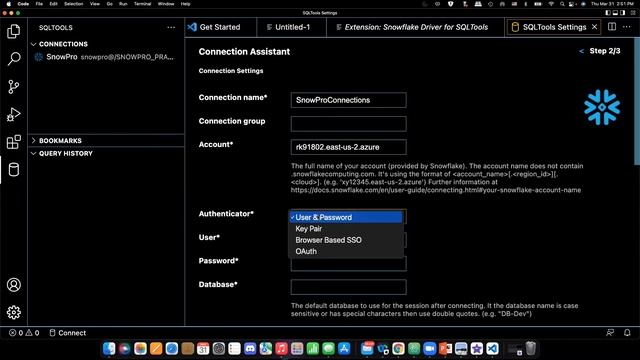
Task: Open Discord from the dock
Action: pyautogui.click(x=250, y=349)
